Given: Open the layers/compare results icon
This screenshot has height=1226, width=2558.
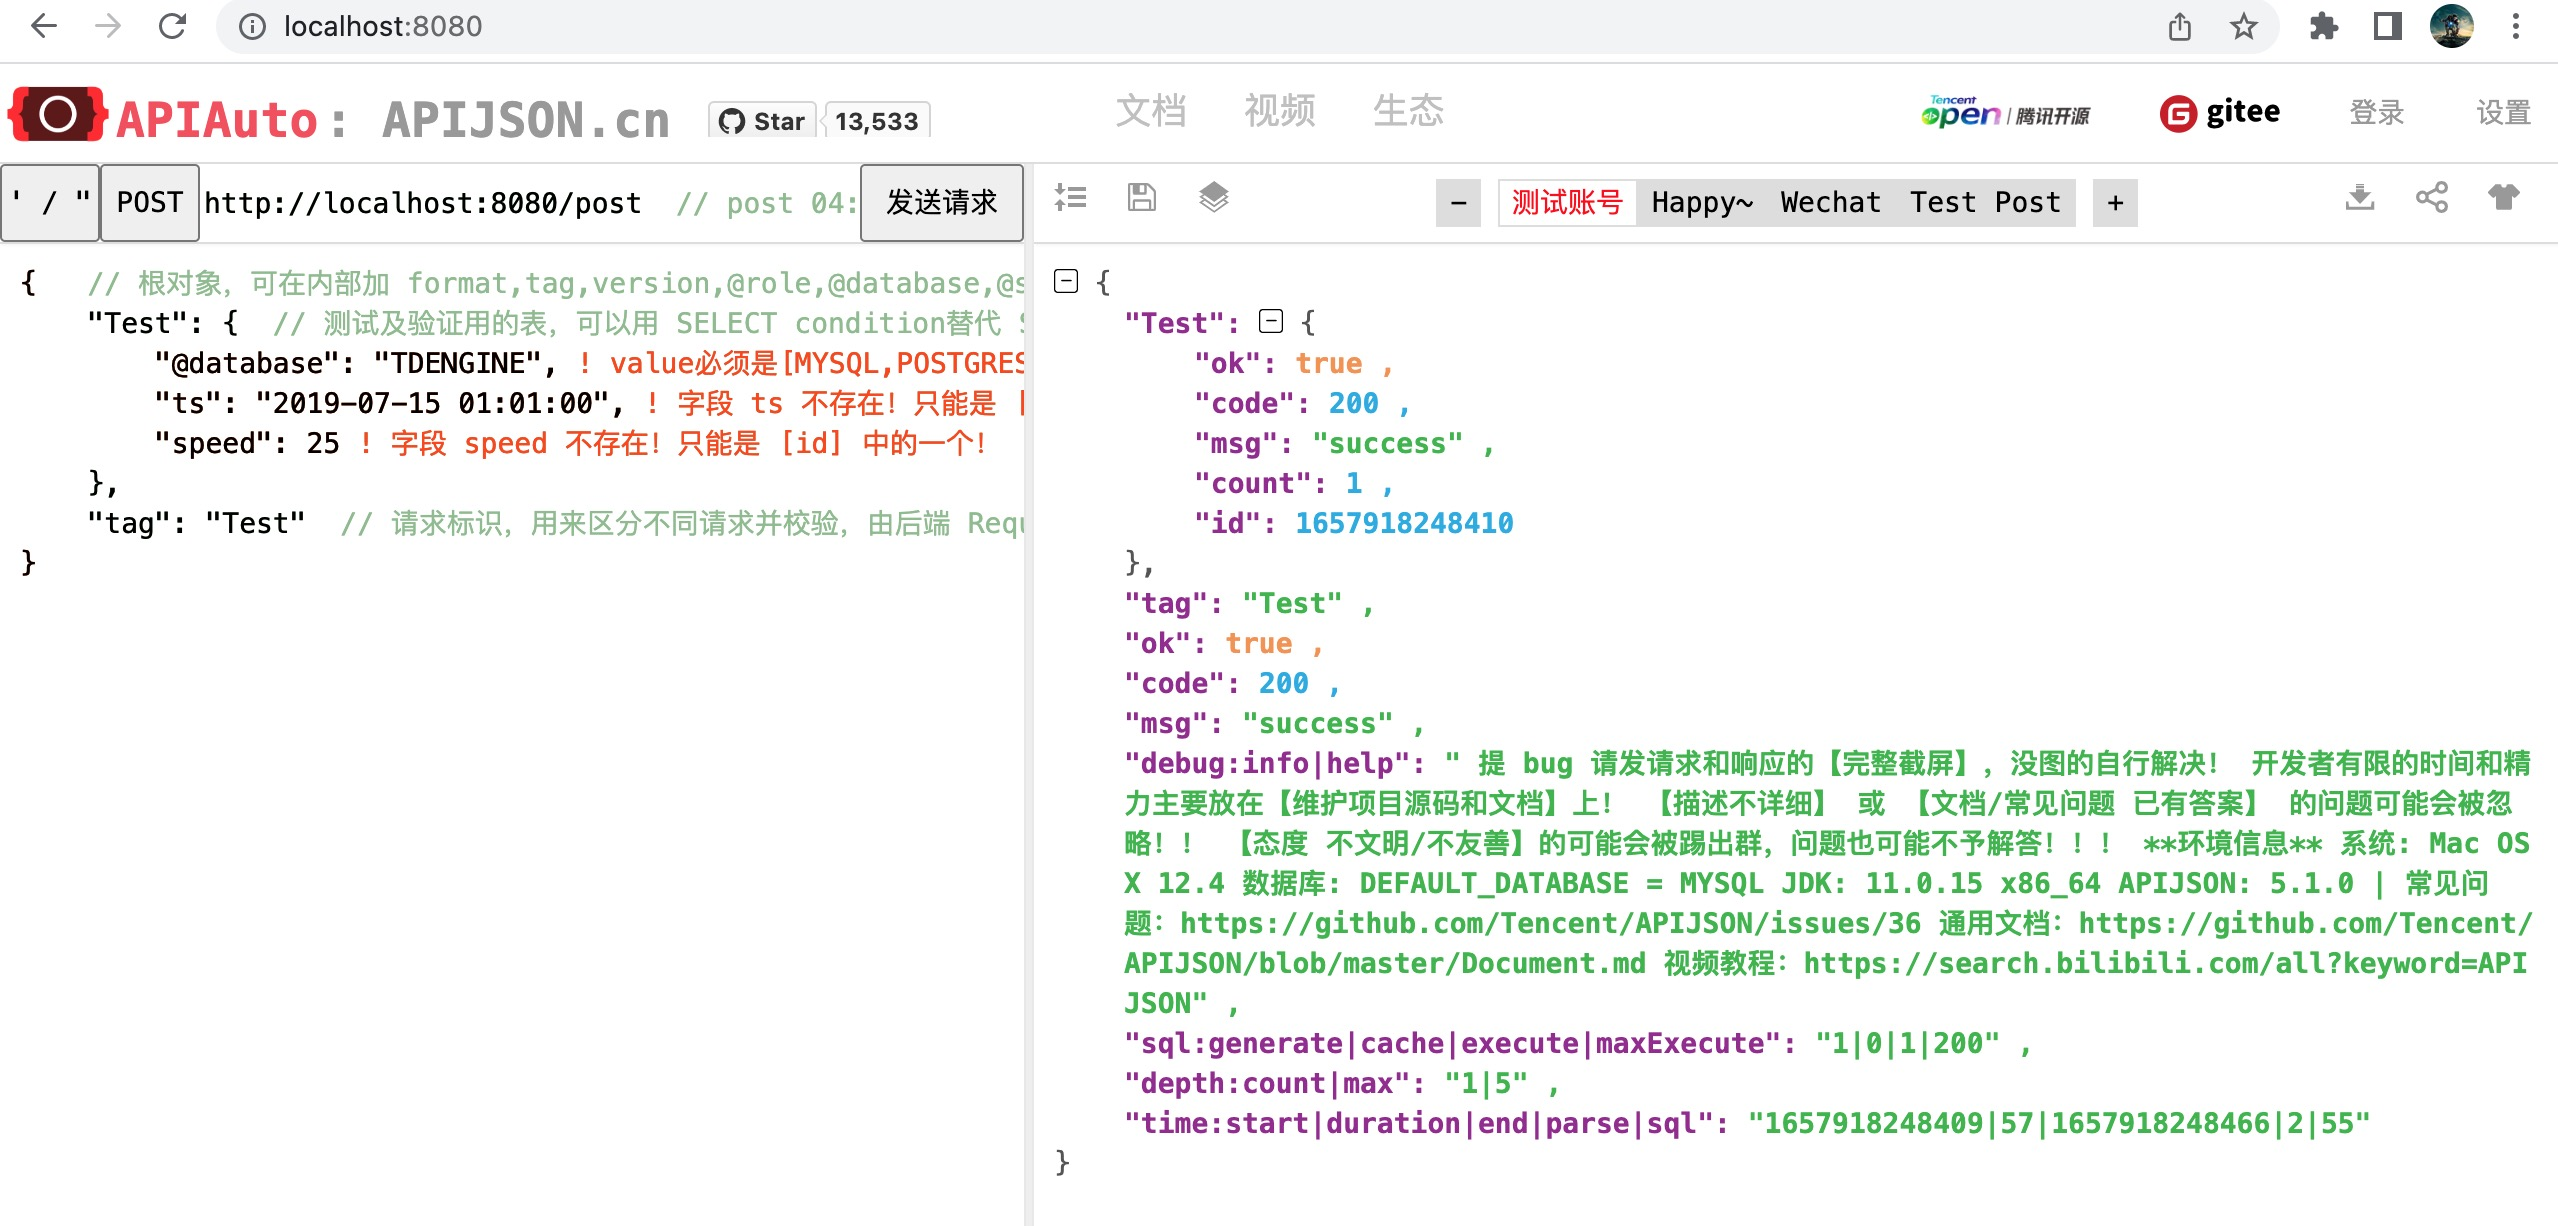Looking at the screenshot, I should click(x=1214, y=198).
